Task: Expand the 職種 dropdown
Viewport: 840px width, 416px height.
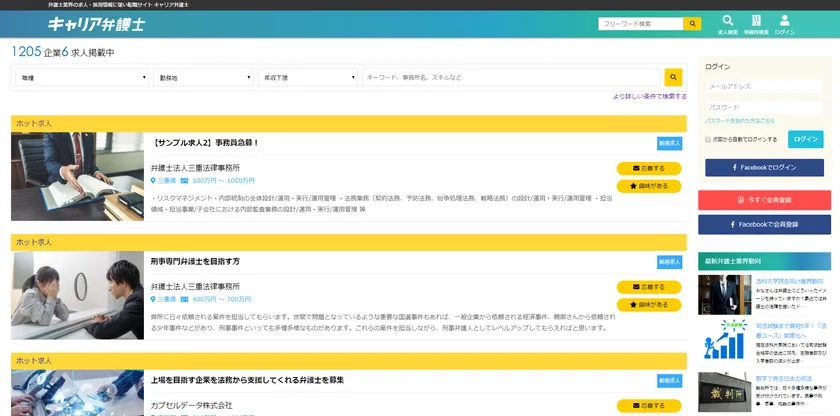Action: click(83, 77)
